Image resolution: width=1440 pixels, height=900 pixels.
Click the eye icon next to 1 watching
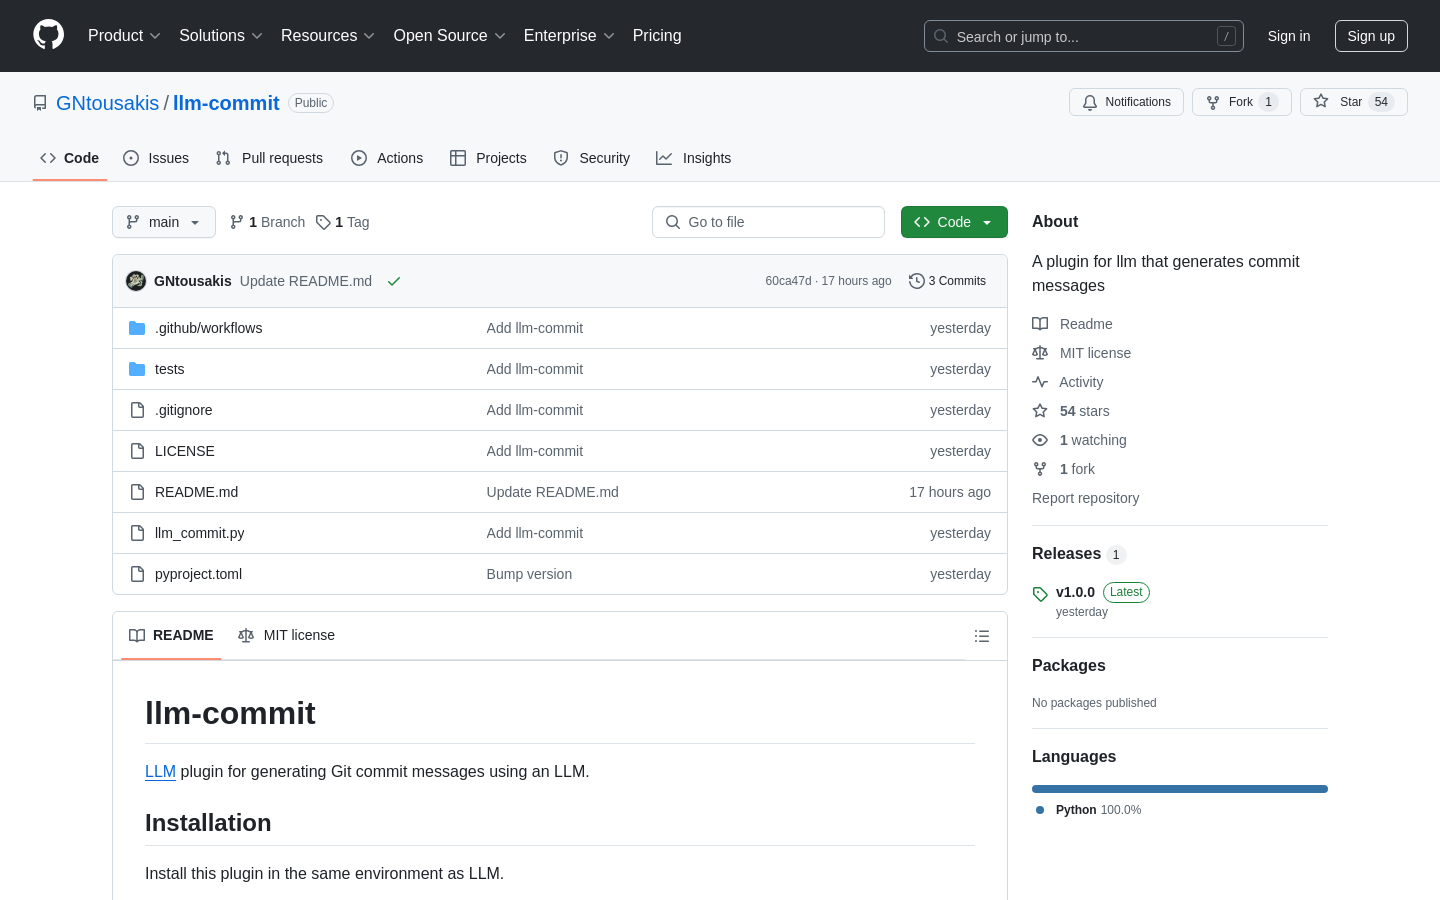1040,440
